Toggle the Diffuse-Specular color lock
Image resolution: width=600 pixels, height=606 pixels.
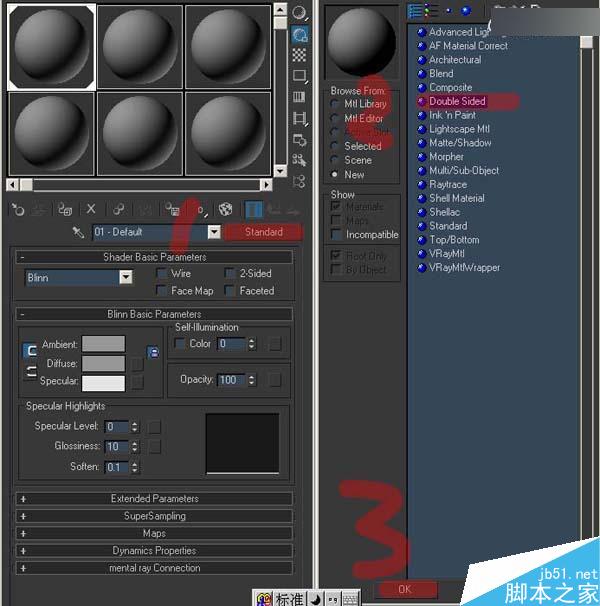31,372
